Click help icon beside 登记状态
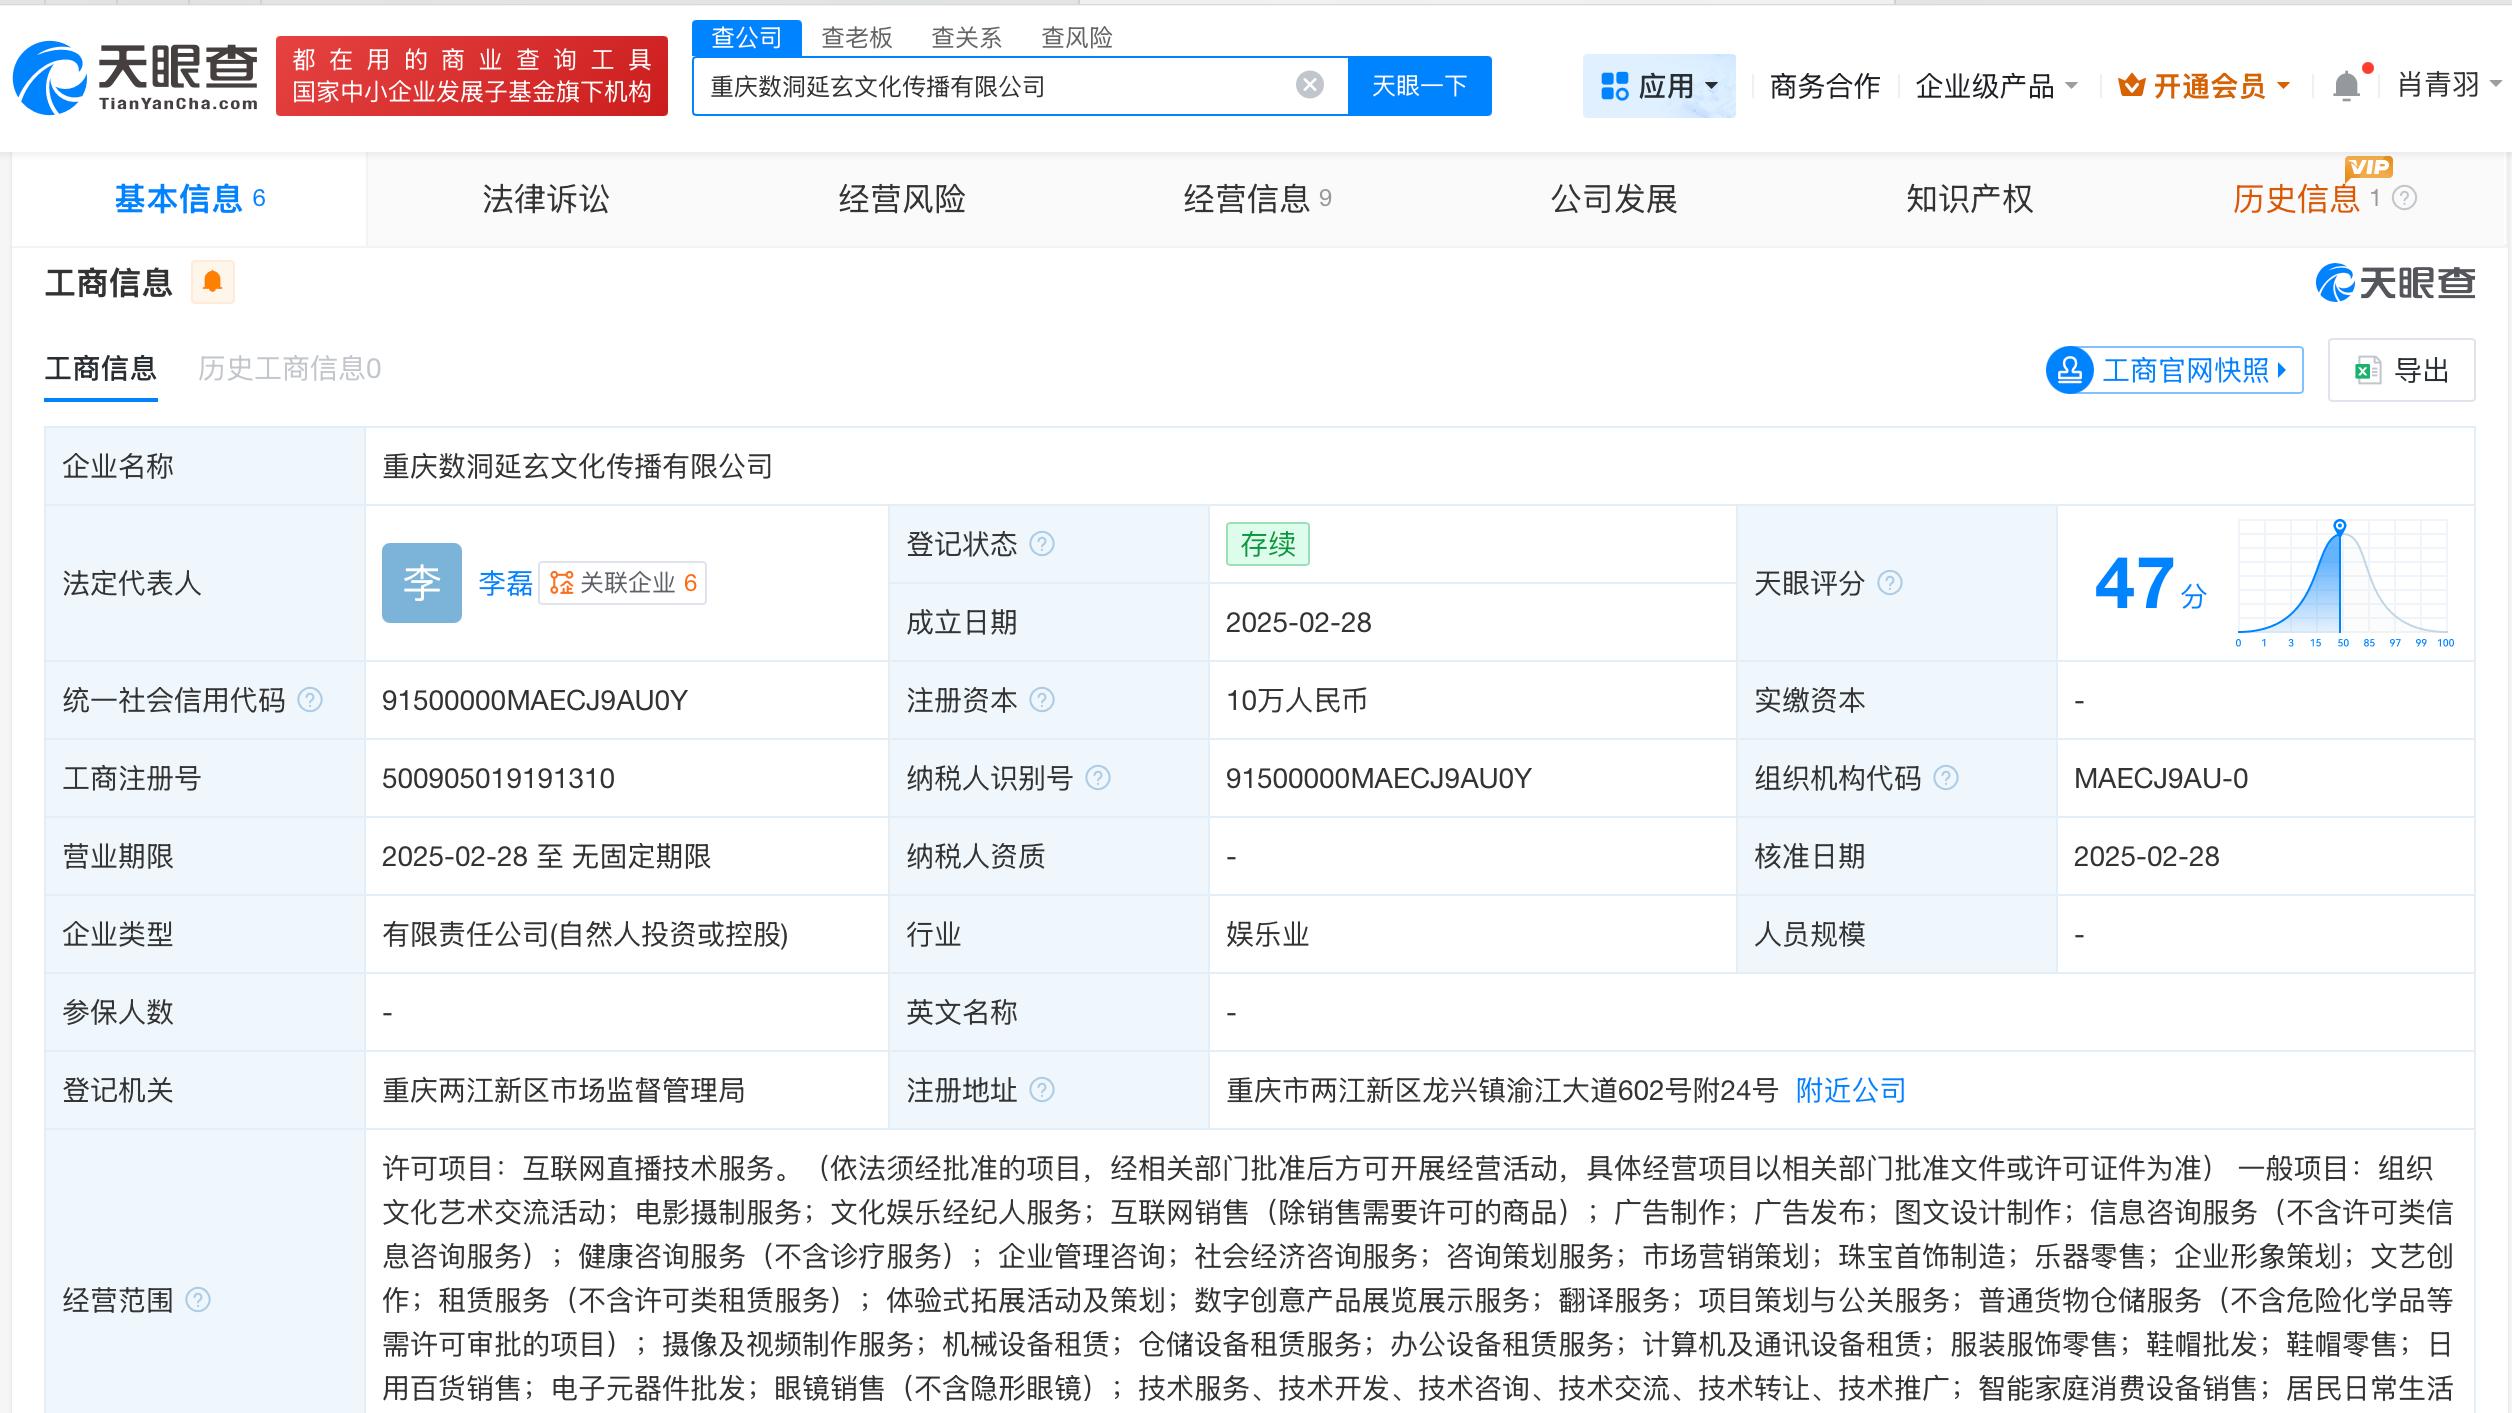Viewport: 2512px width, 1413px height. click(1042, 544)
